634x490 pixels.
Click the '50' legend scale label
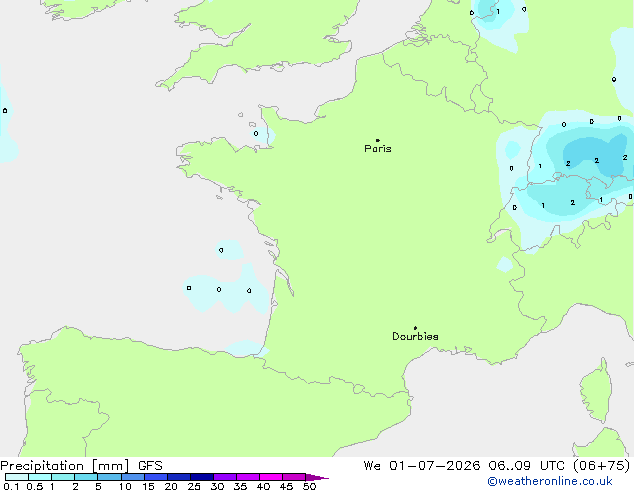click(x=309, y=486)
